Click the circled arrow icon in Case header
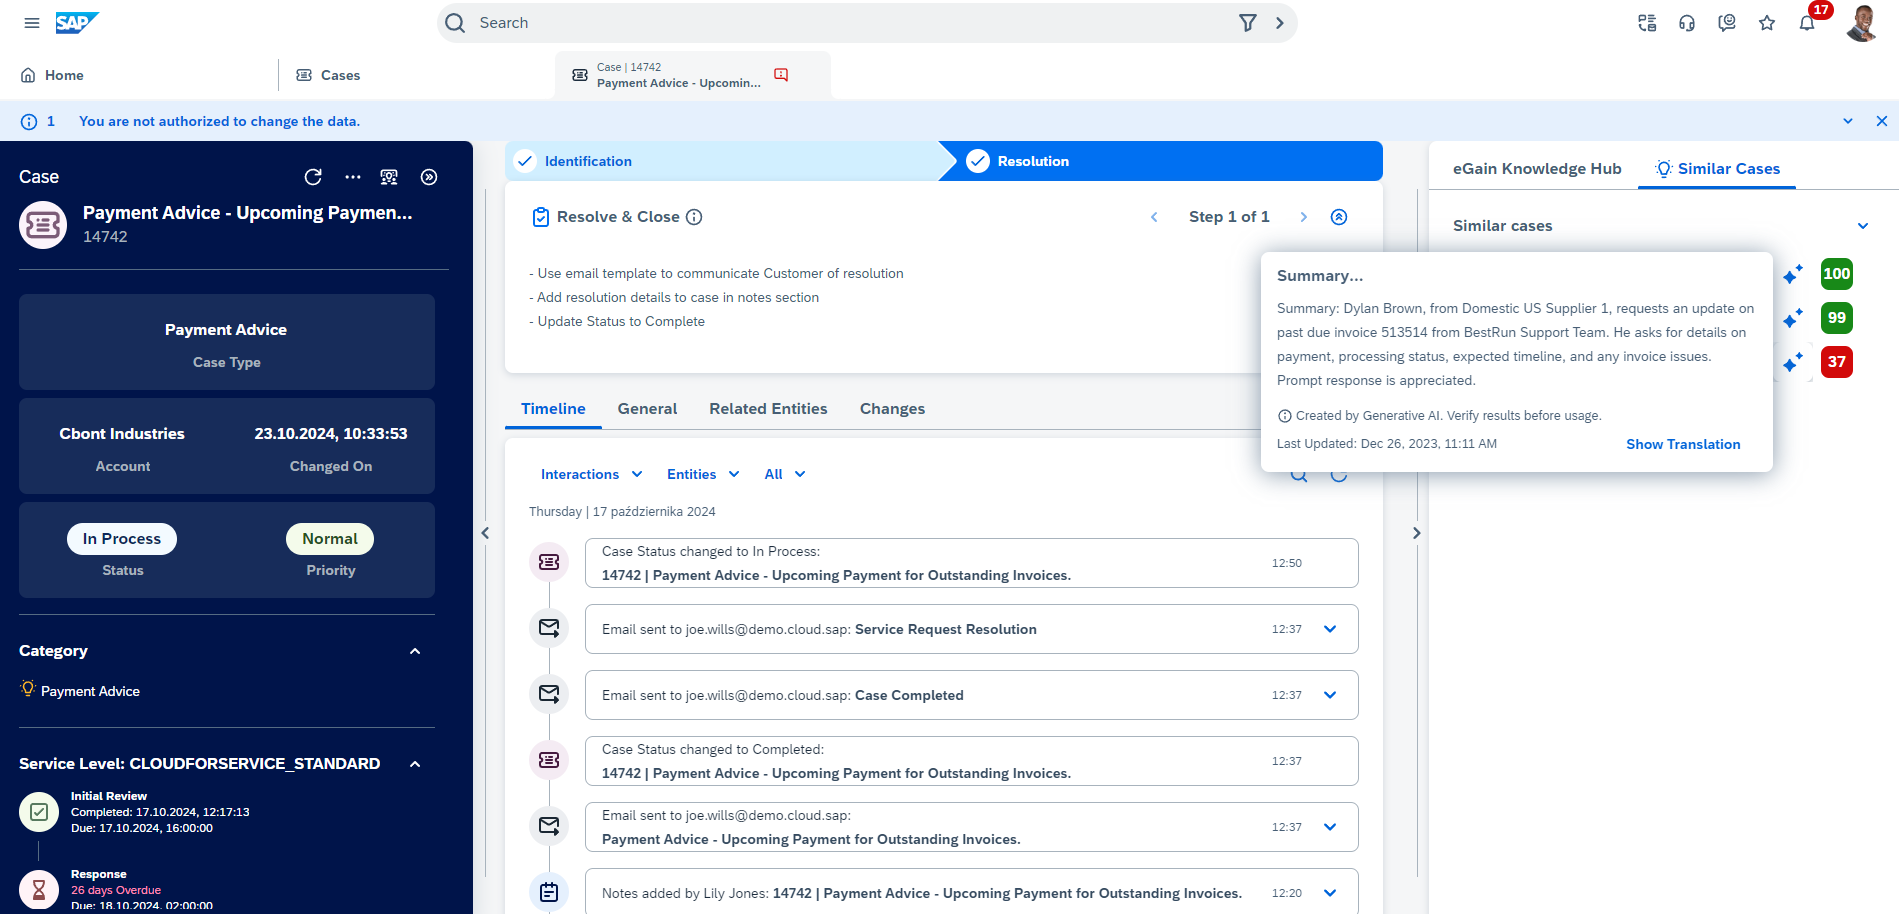Image resolution: width=1899 pixels, height=914 pixels. point(429,177)
